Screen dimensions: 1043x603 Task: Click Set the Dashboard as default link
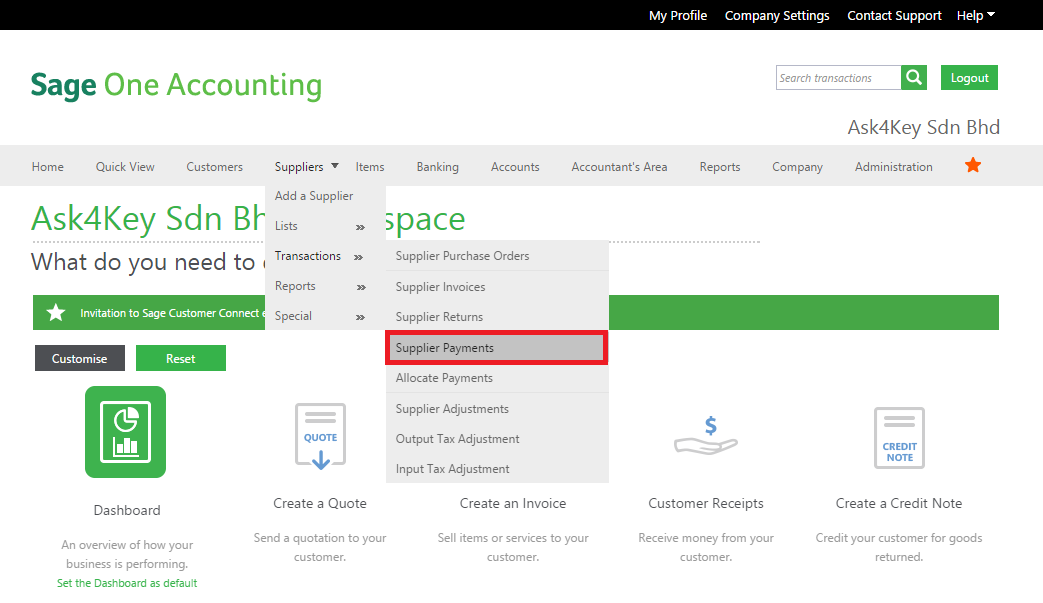coord(127,583)
